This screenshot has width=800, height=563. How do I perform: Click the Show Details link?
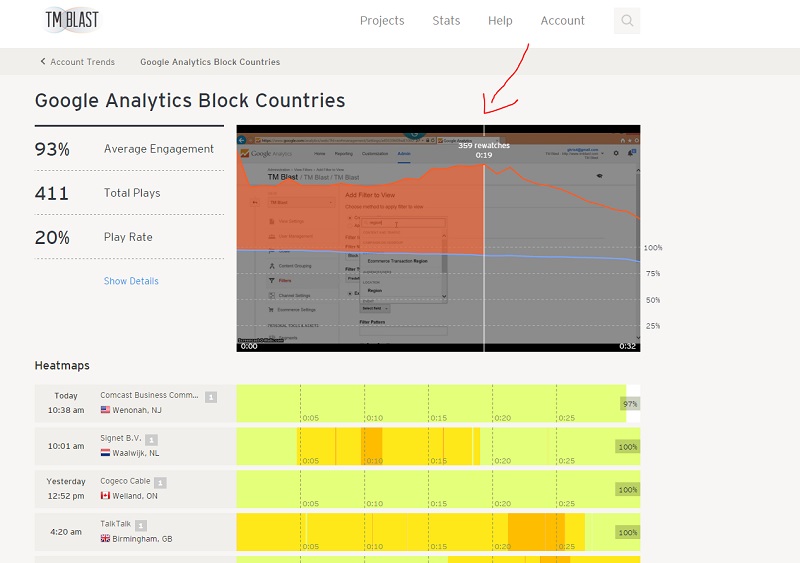(131, 281)
